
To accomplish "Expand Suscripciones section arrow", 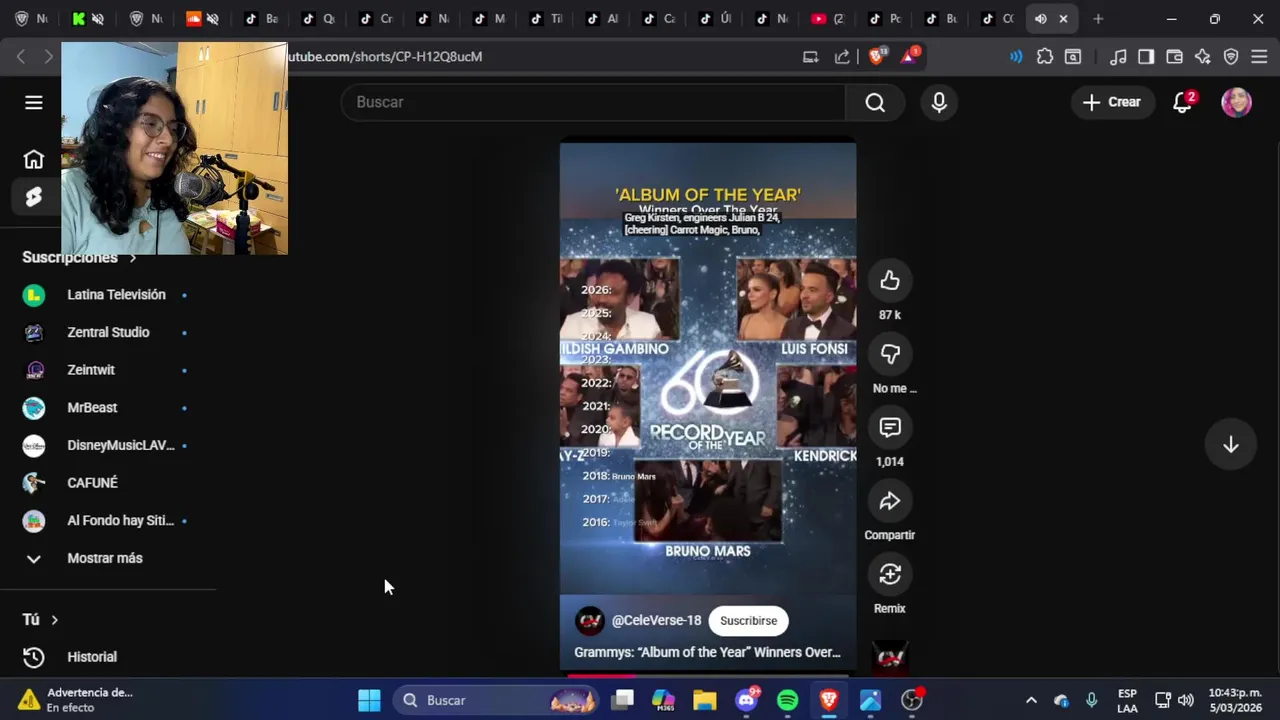I will [132, 258].
